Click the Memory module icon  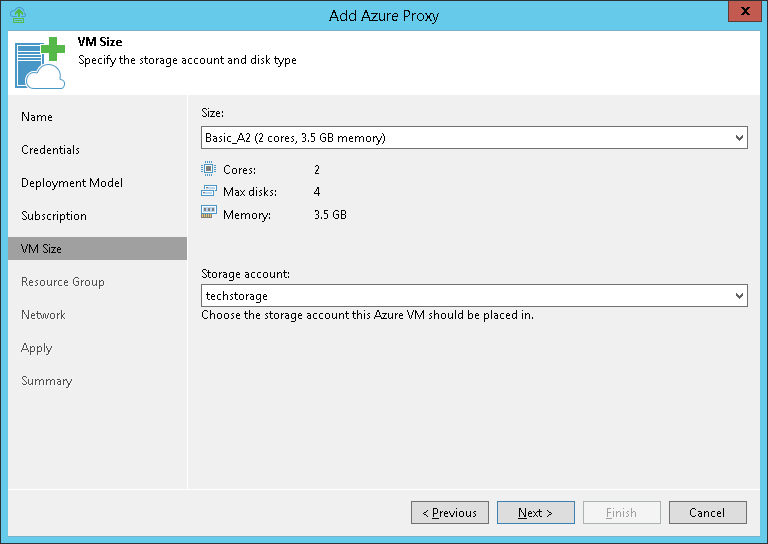tap(208, 213)
